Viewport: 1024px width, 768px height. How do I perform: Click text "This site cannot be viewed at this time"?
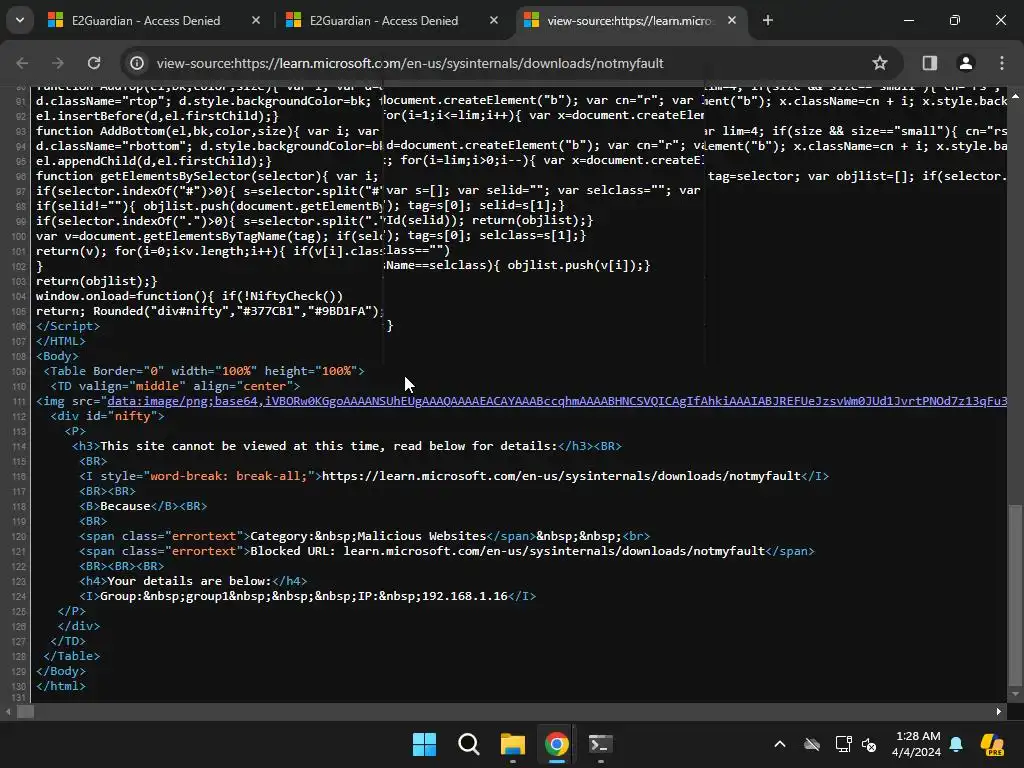pos(239,446)
